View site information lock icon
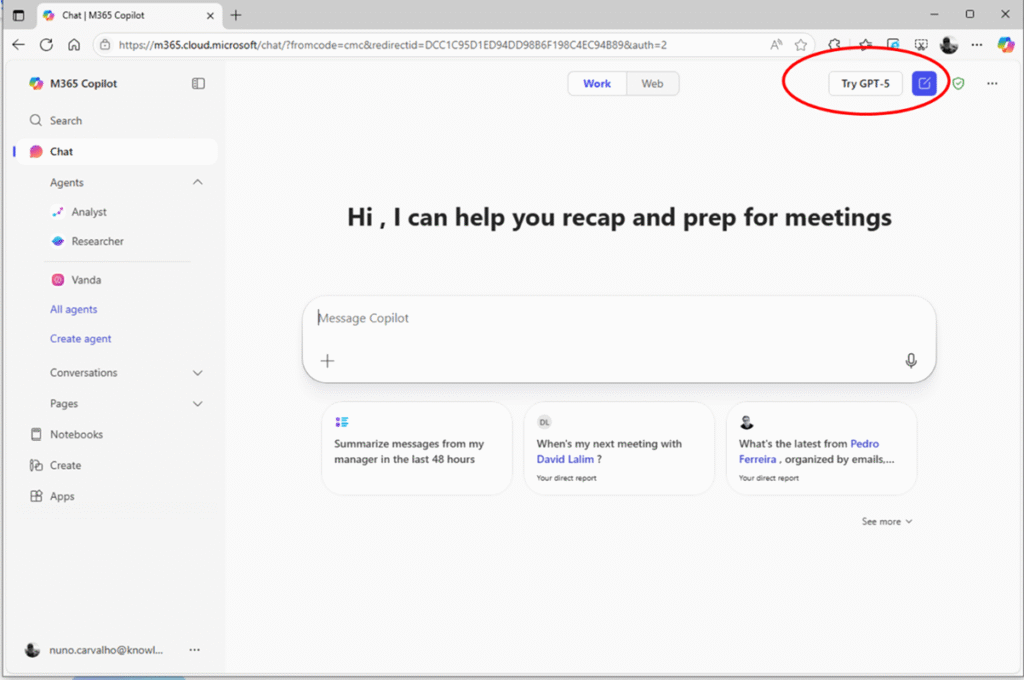1024x680 pixels. [x=104, y=45]
